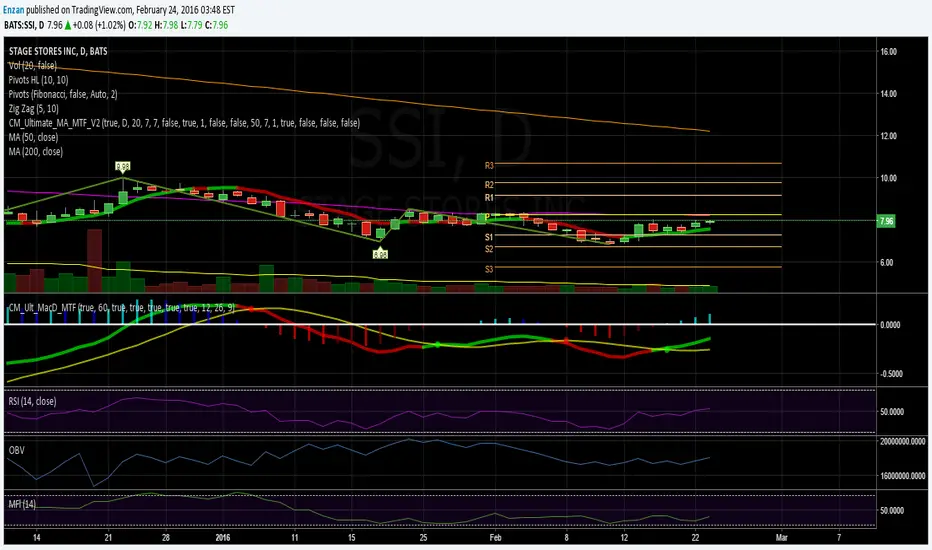Click the 8 date label on time axis
The image size is (932, 550).
(566, 538)
